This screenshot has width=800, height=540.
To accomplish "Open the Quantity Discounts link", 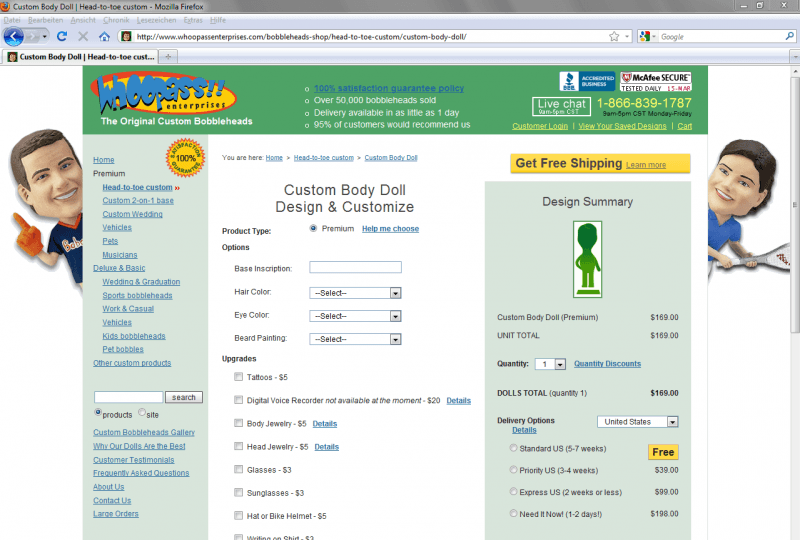I will point(607,364).
